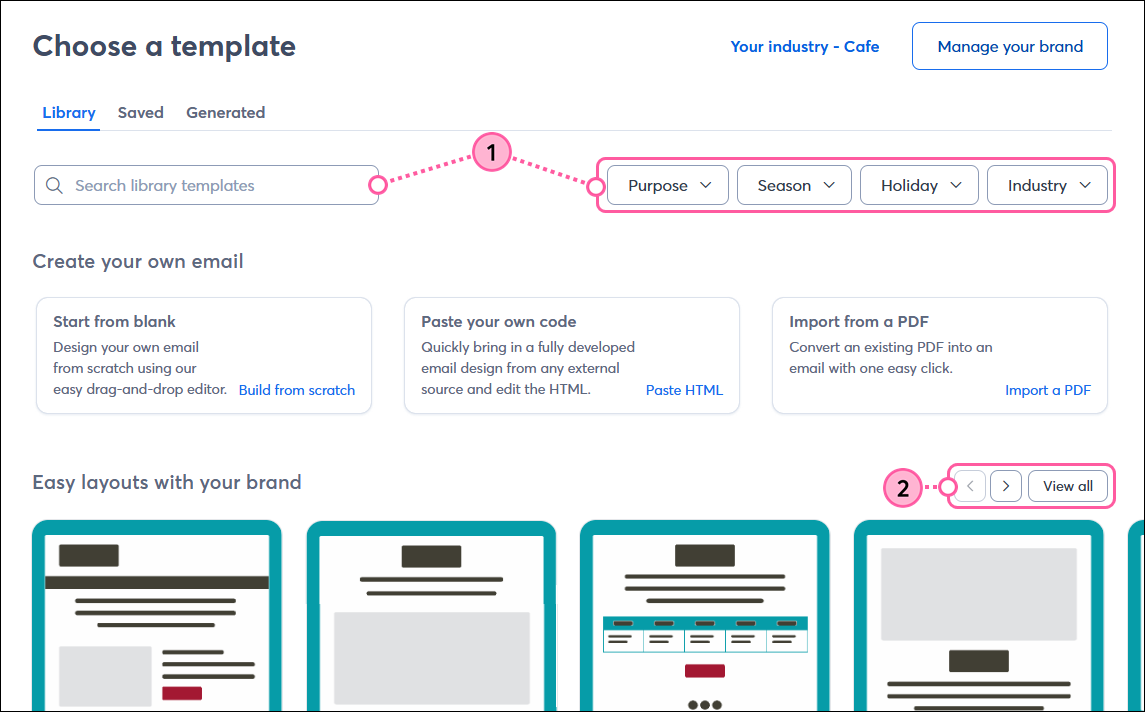
Task: Select the Library tab
Action: click(x=68, y=112)
